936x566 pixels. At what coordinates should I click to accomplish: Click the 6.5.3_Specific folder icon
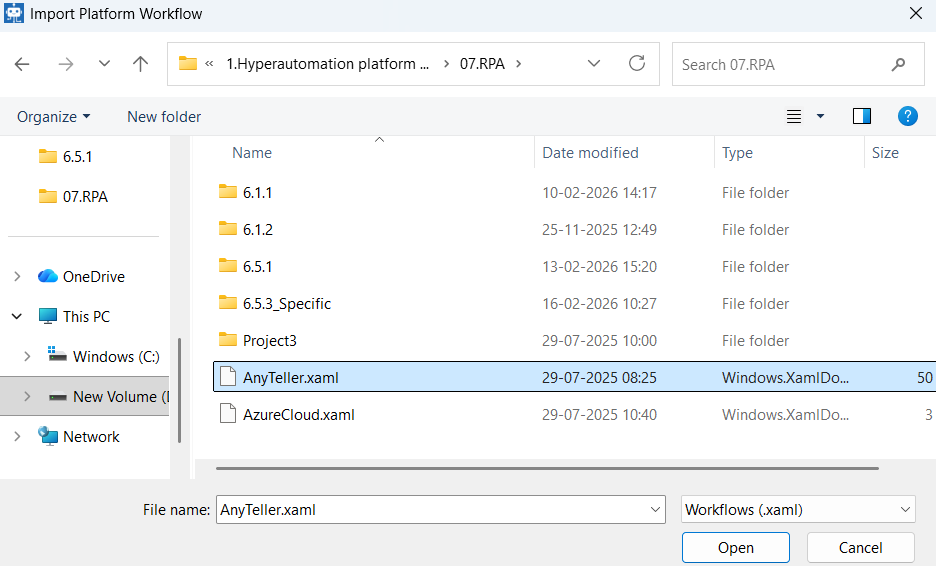tap(227, 303)
